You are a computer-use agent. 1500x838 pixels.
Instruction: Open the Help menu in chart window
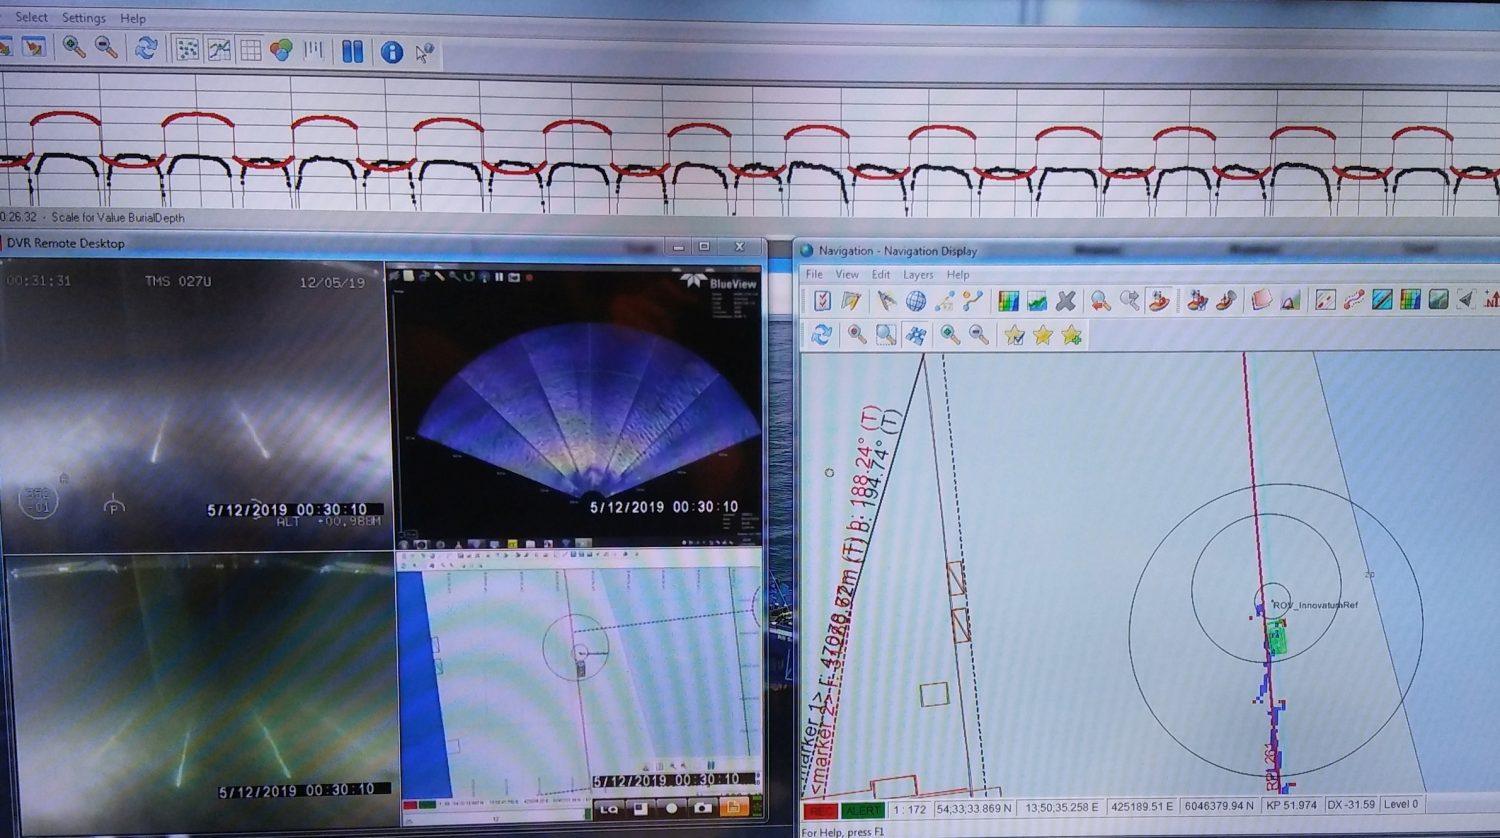coord(133,19)
